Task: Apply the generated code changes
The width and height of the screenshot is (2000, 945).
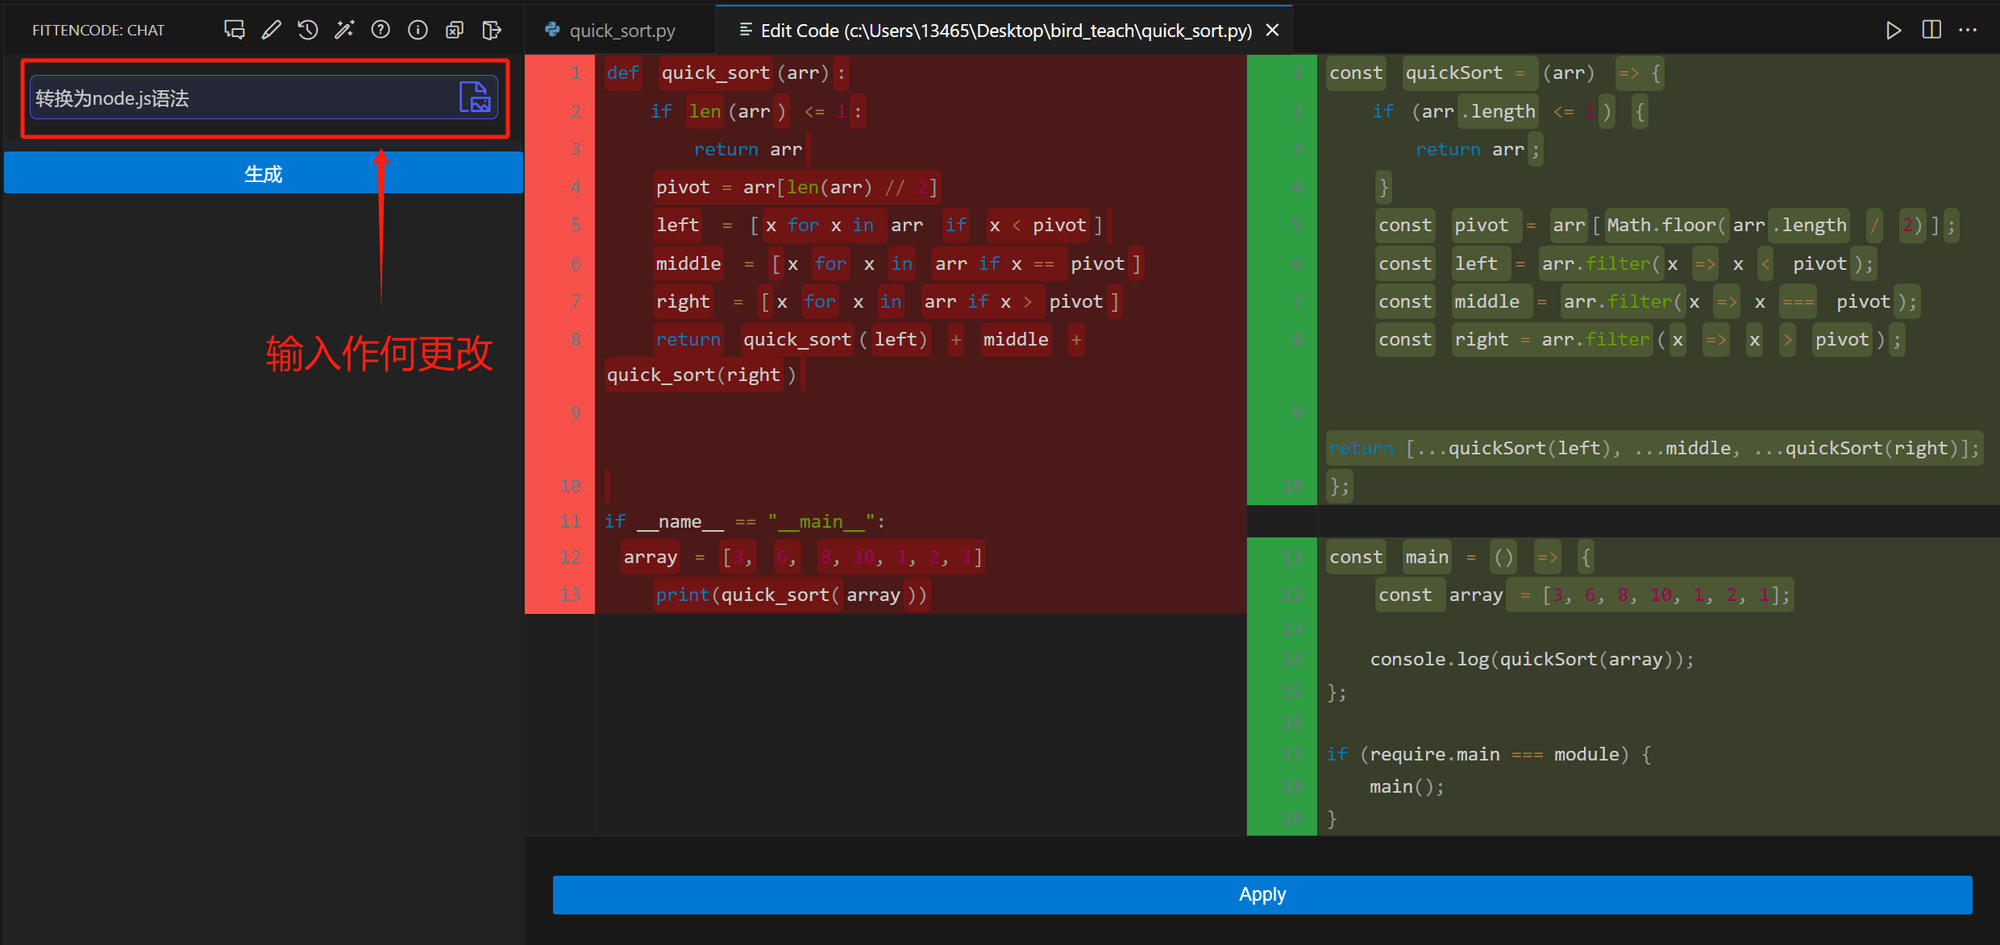Action: [1262, 894]
